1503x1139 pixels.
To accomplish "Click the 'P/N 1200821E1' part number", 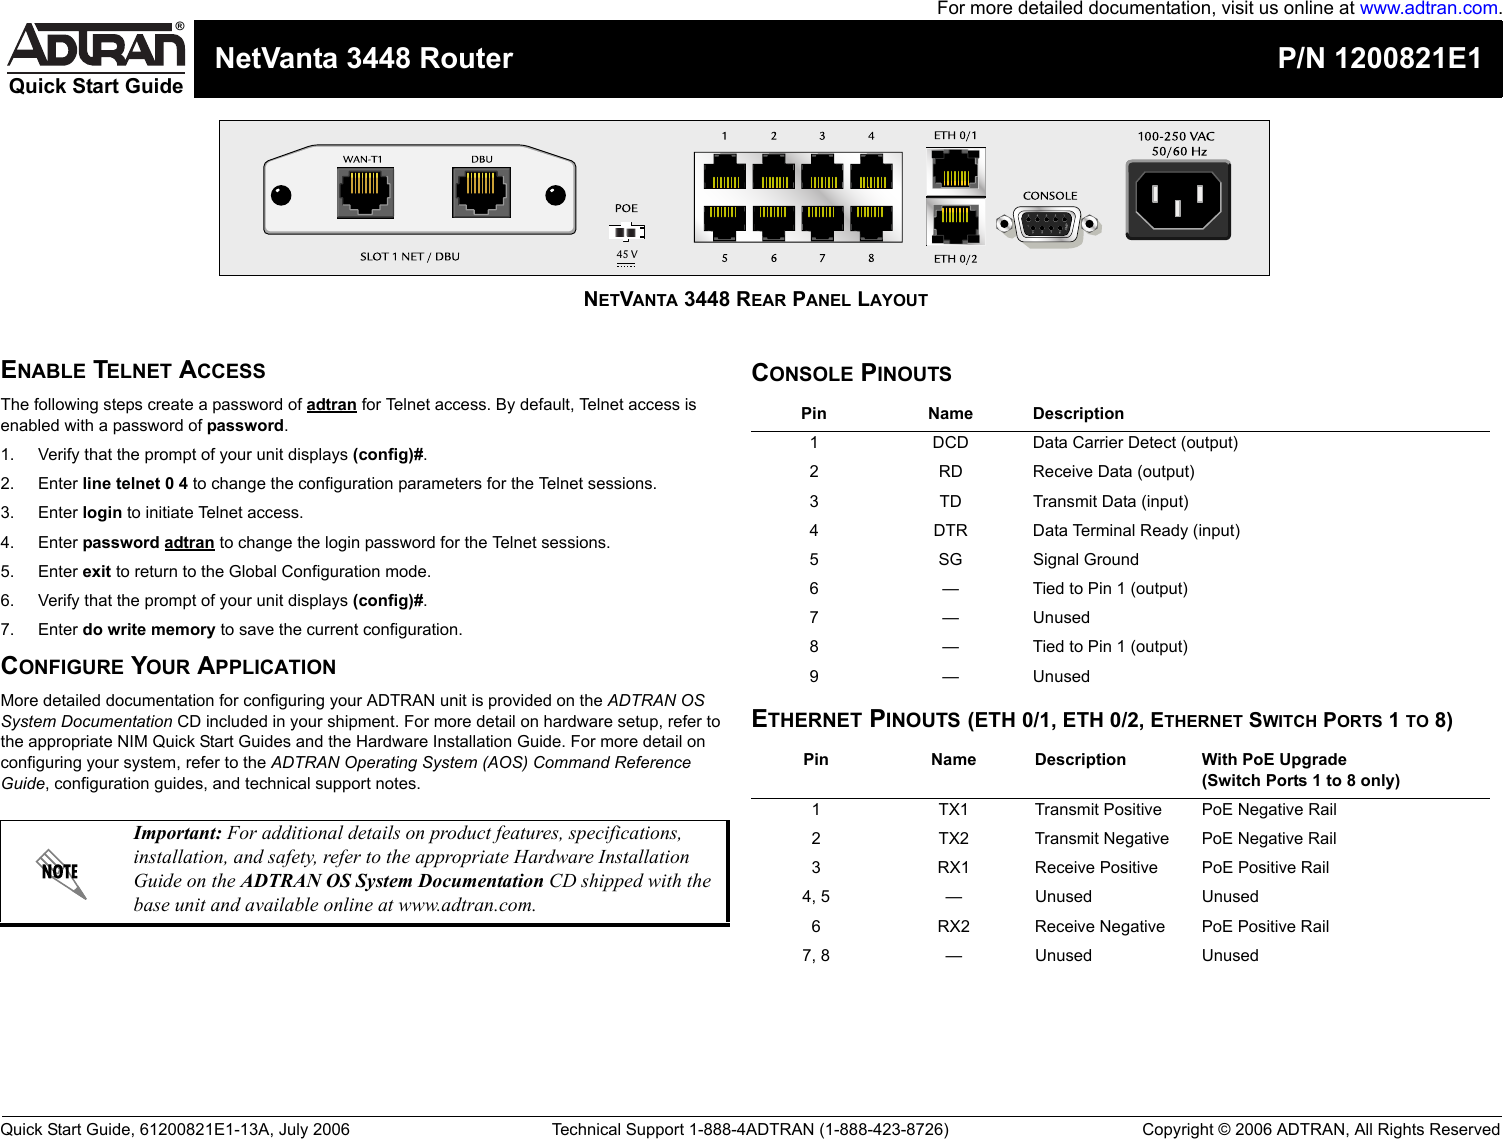I will (x=1380, y=58).
